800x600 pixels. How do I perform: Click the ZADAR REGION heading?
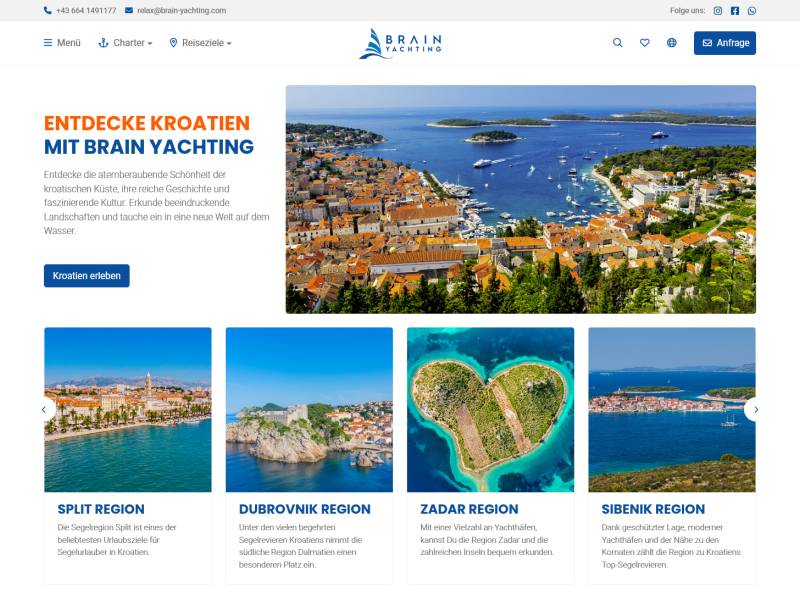[x=469, y=509]
